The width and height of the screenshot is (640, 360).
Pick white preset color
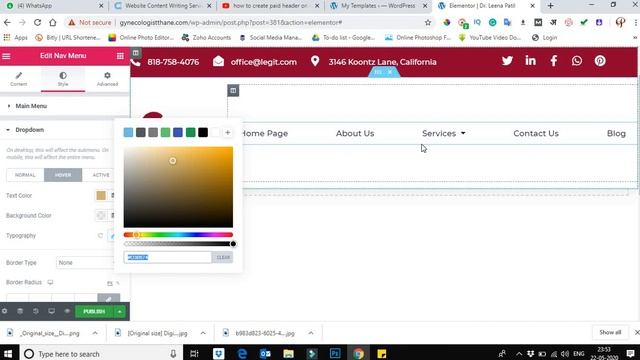tap(216, 132)
